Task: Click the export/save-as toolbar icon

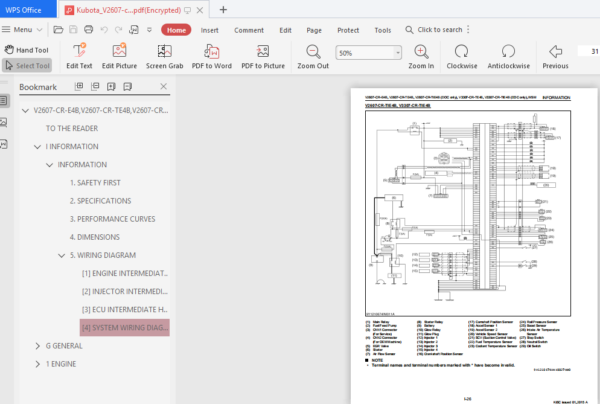Action: [x=134, y=29]
